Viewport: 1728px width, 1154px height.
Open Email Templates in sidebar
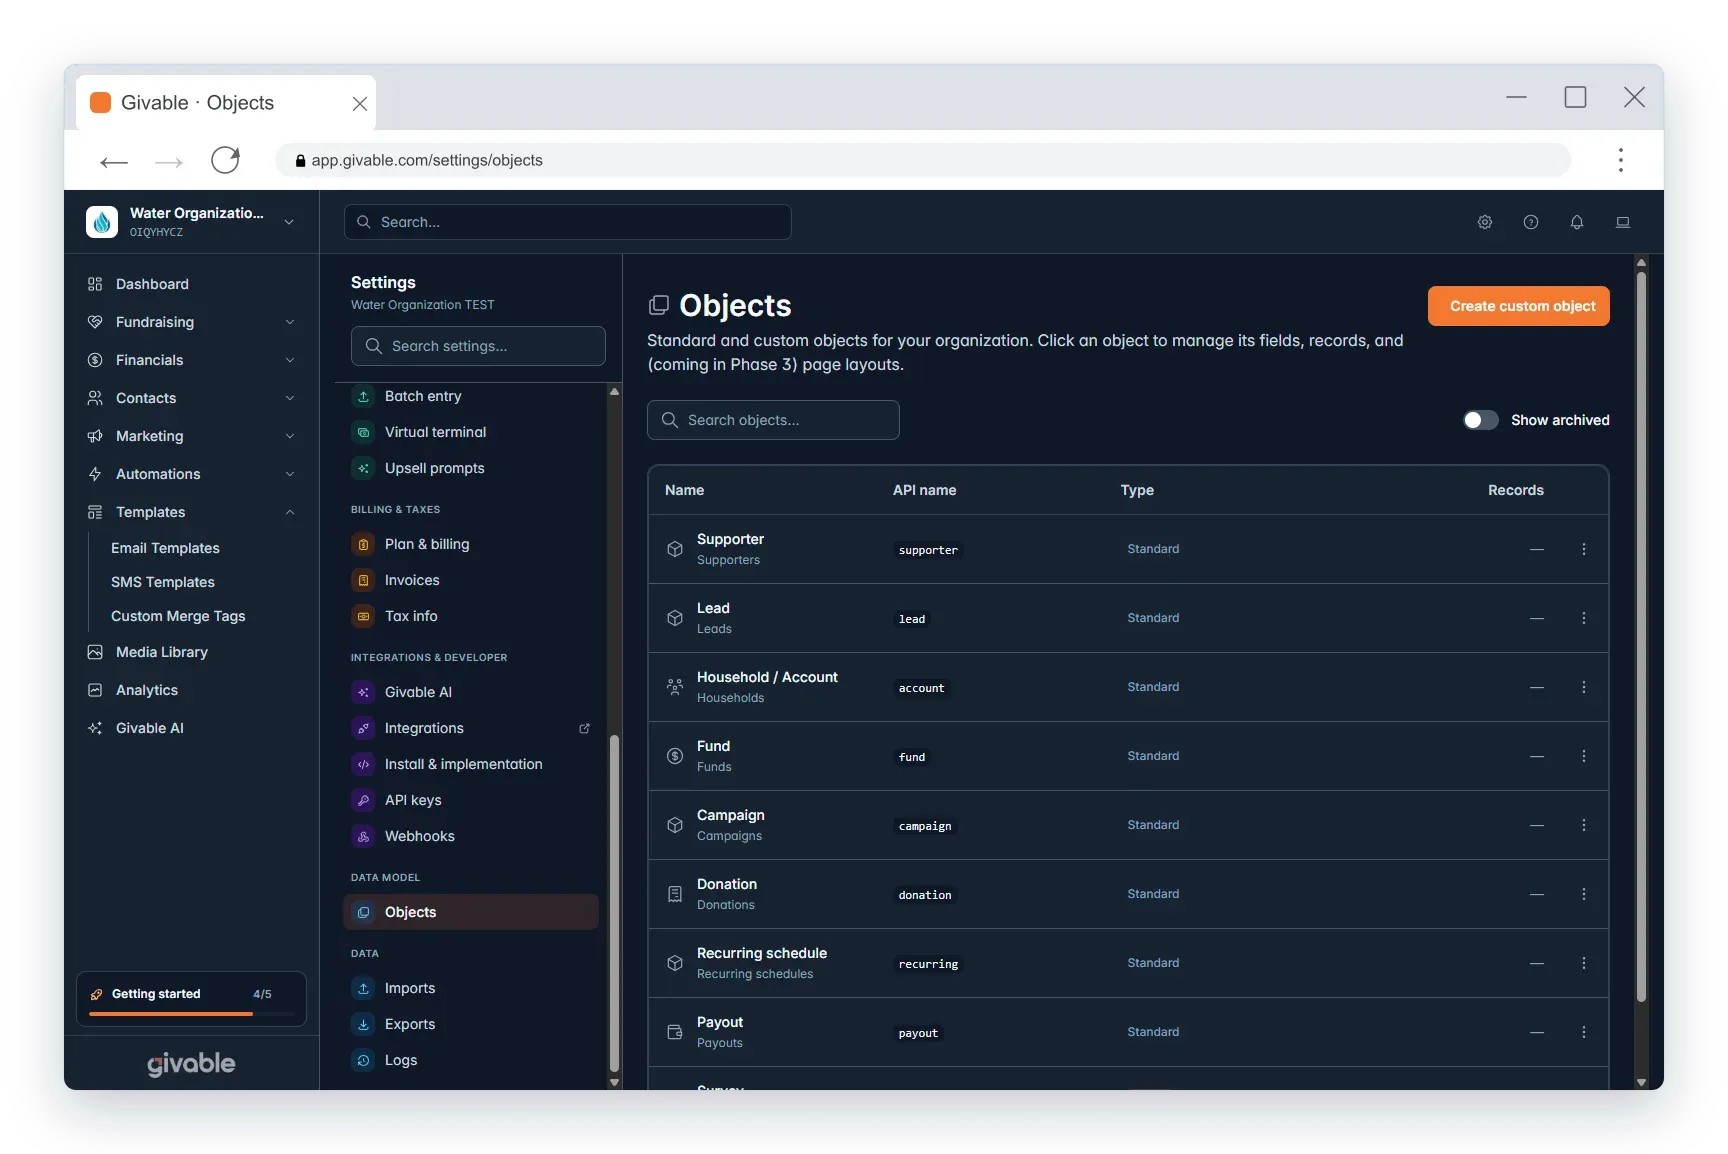165,548
